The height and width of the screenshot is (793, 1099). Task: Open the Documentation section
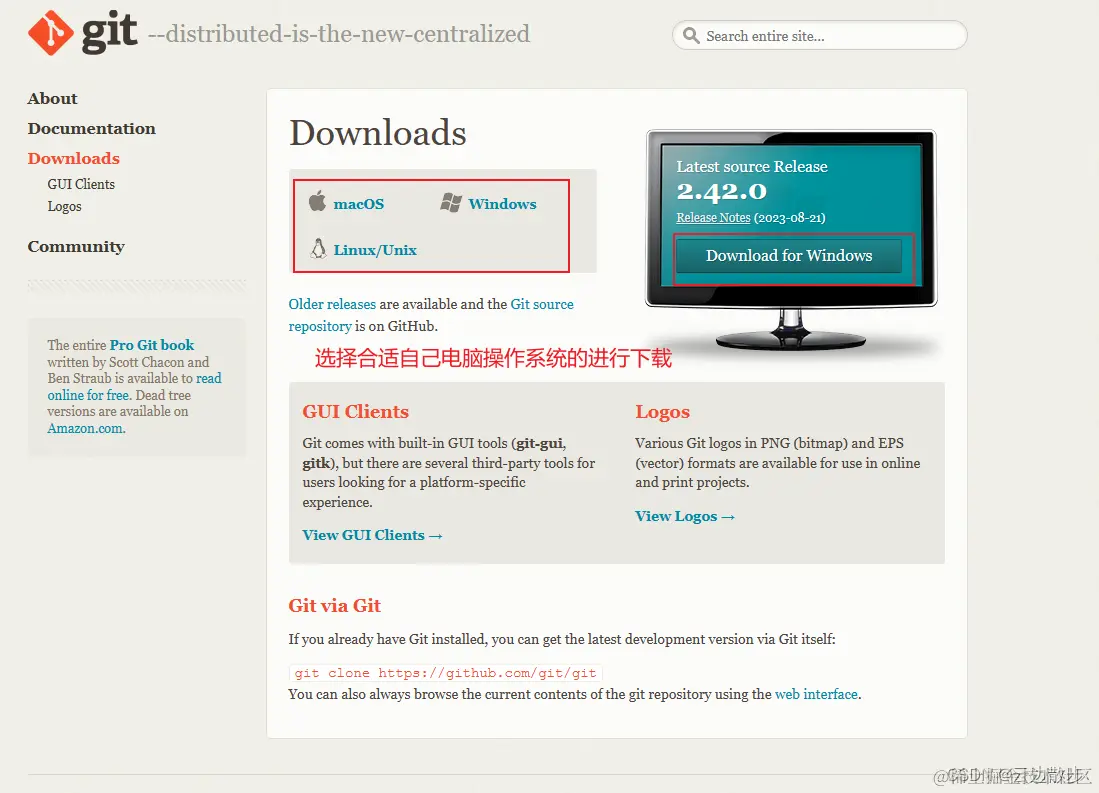coord(92,128)
